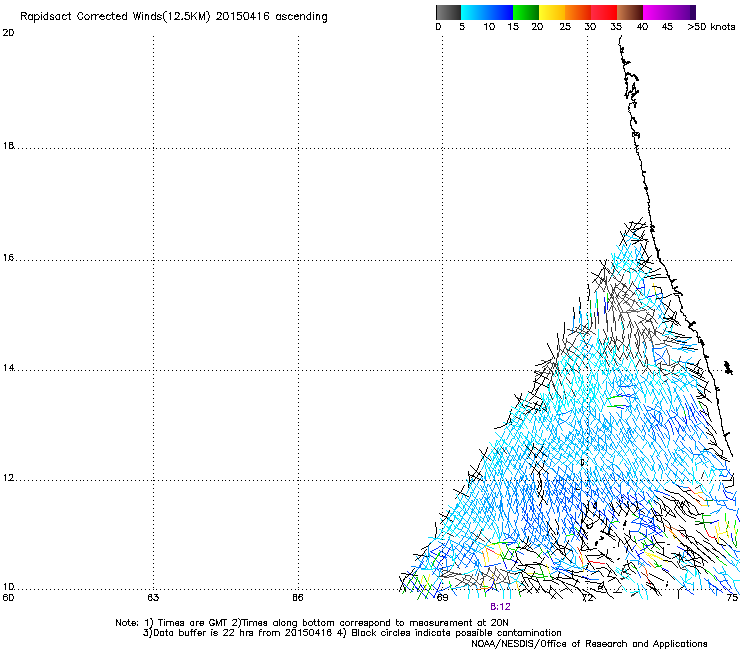Viewport: 740px width, 650px height.
Task: Click the legend value '25'
Action: [565, 27]
